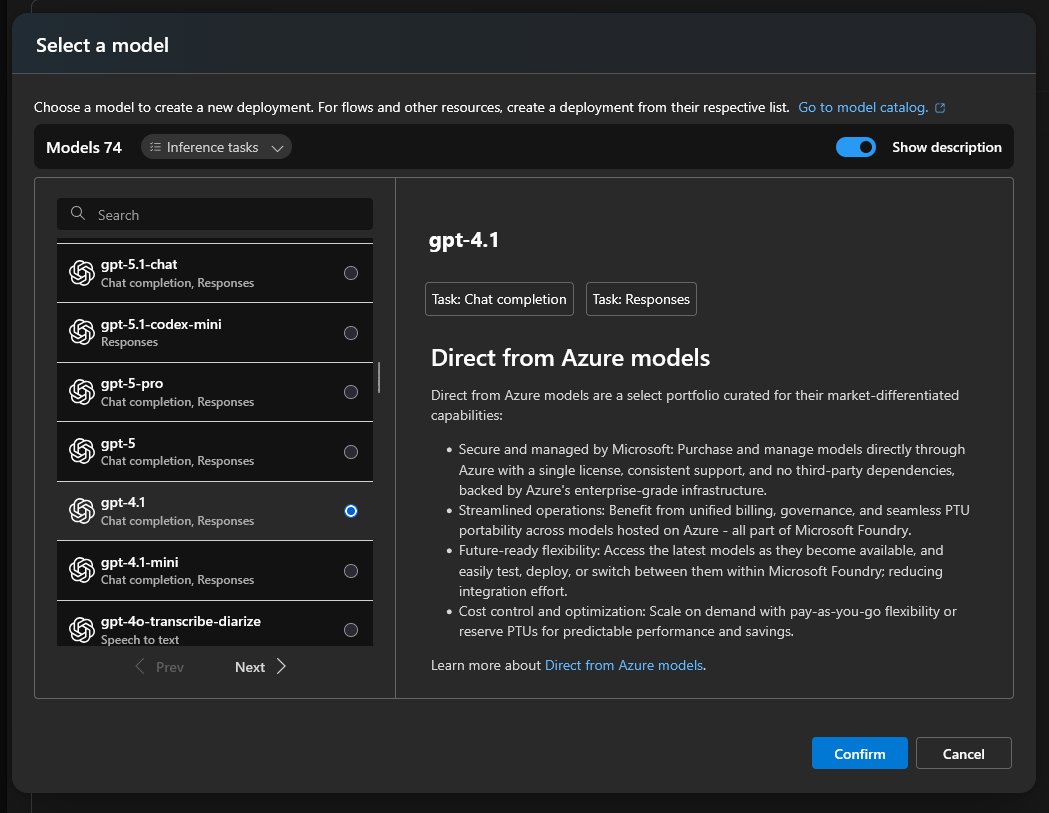Select the radio button in the gpt-5 row
1049x813 pixels.
(351, 452)
